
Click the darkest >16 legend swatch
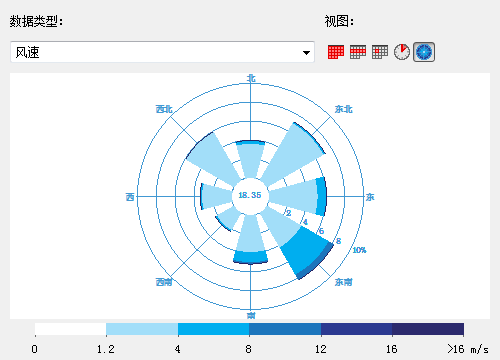428,329
